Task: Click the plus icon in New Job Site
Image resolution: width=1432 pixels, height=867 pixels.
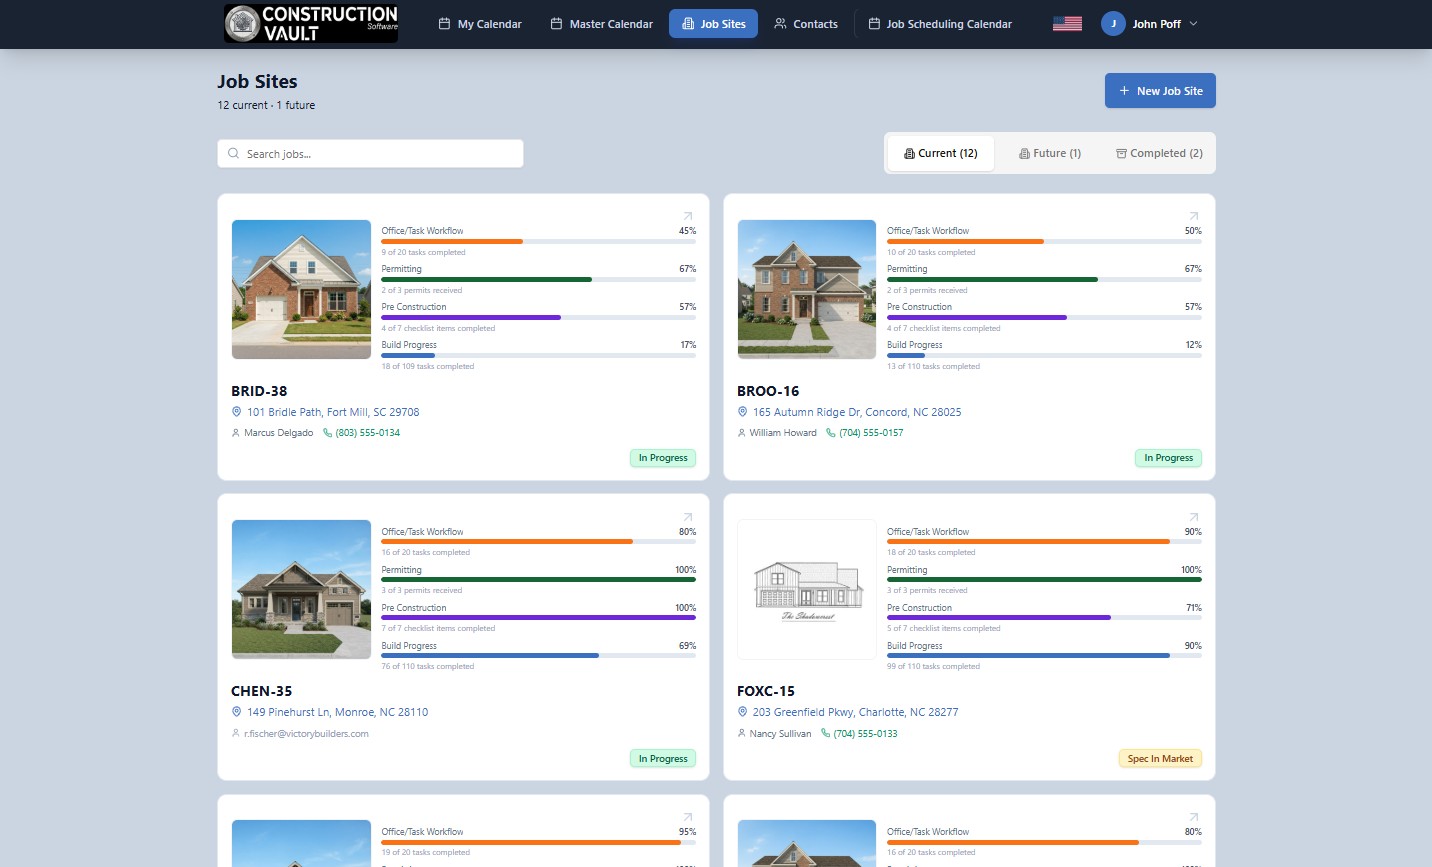Action: 1124,91
